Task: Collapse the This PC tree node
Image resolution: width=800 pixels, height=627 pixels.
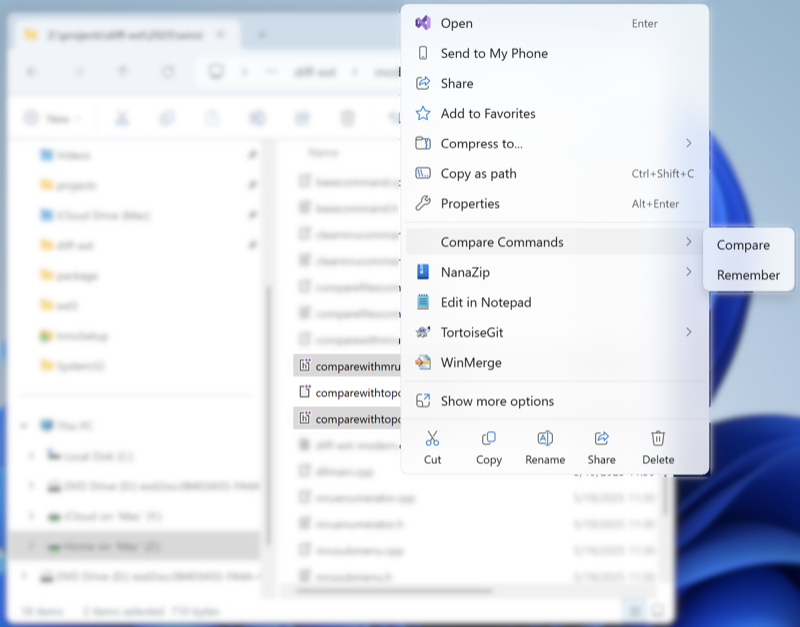Action: (24, 425)
